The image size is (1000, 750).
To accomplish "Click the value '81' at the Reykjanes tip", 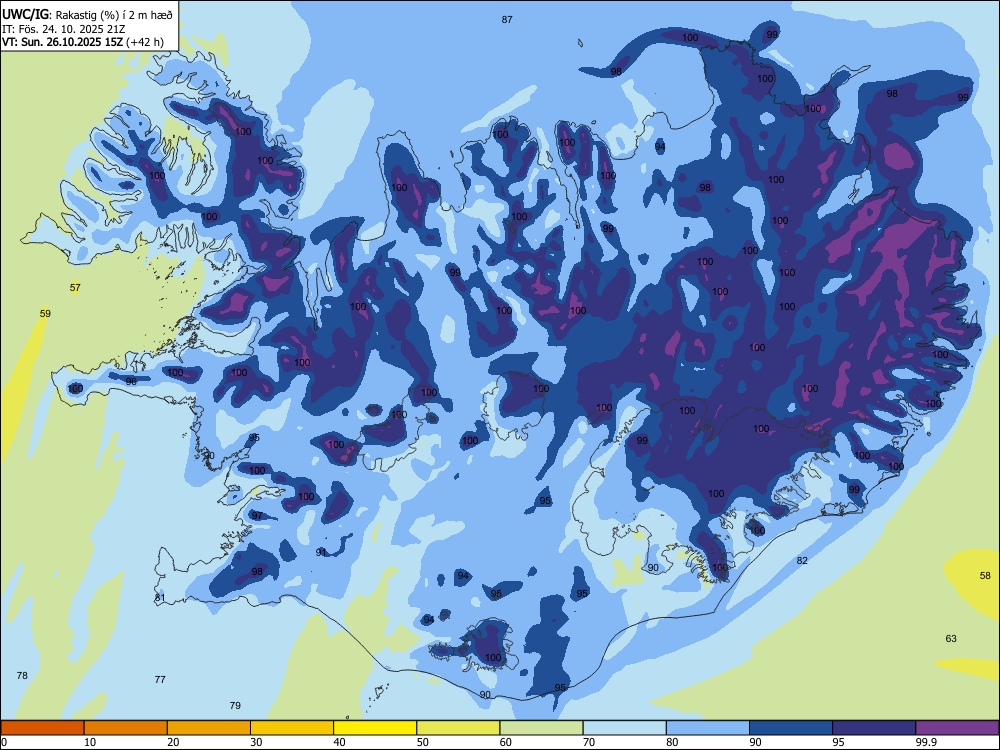I will 160,598.
